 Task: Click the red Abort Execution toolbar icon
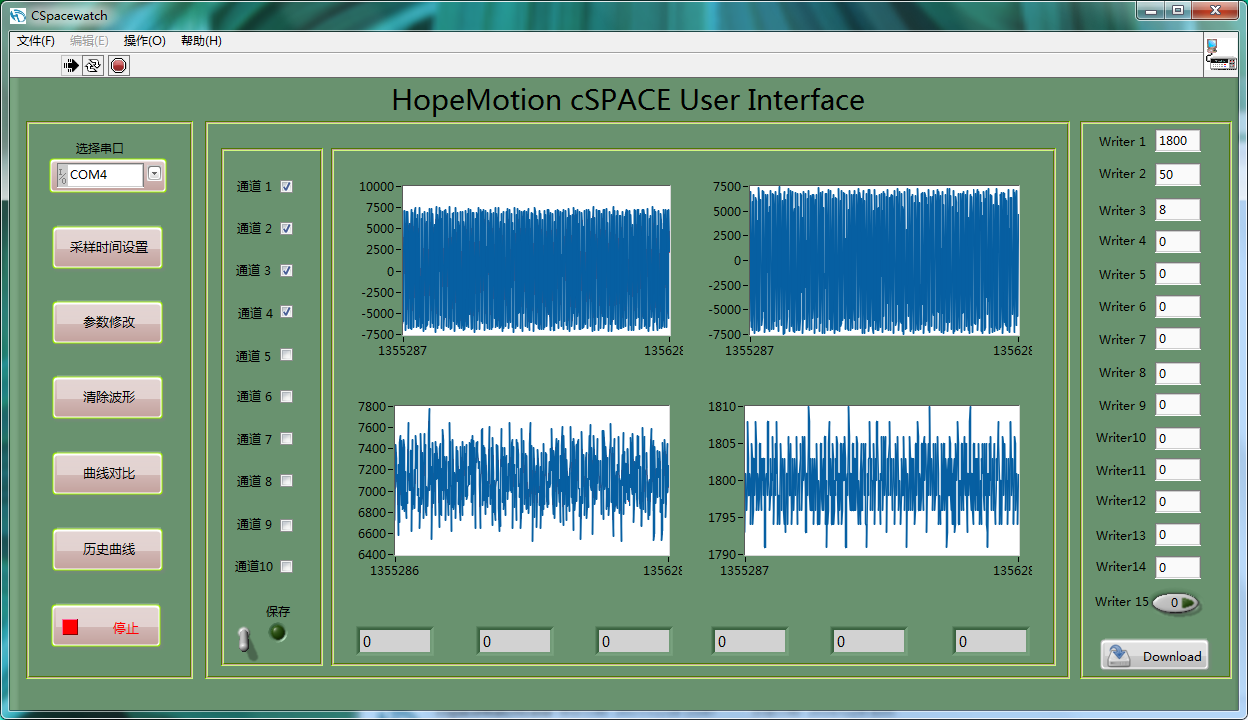[119, 66]
